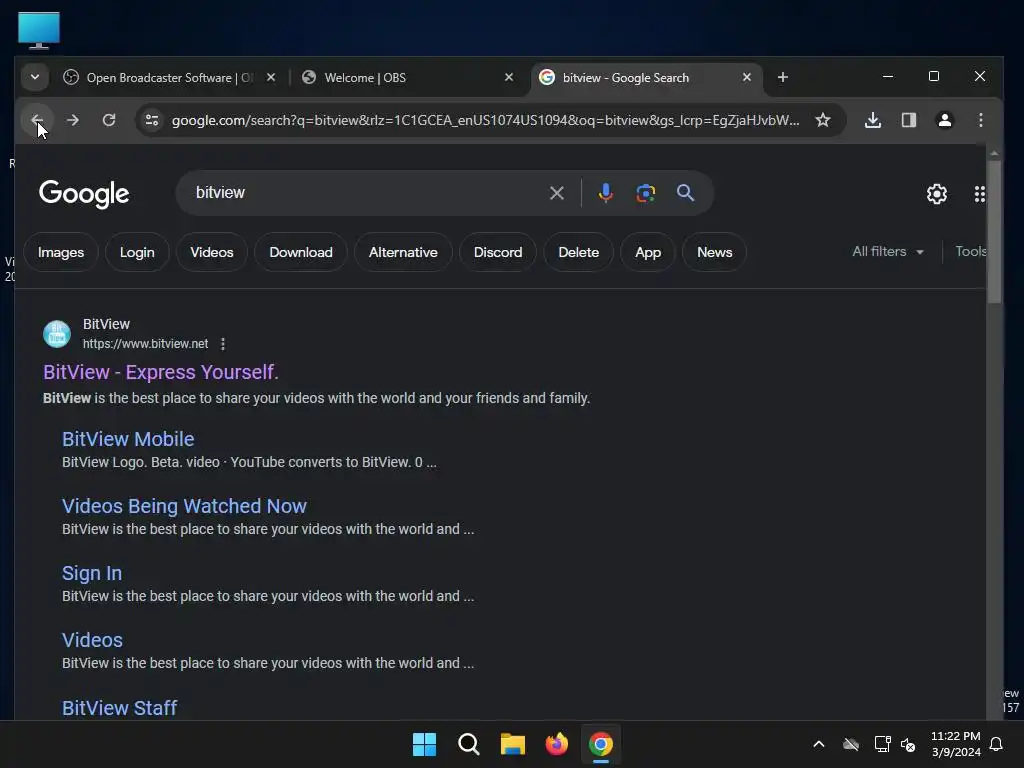The height and width of the screenshot is (768, 1024).
Task: Select the App filter chip
Action: pyautogui.click(x=648, y=252)
